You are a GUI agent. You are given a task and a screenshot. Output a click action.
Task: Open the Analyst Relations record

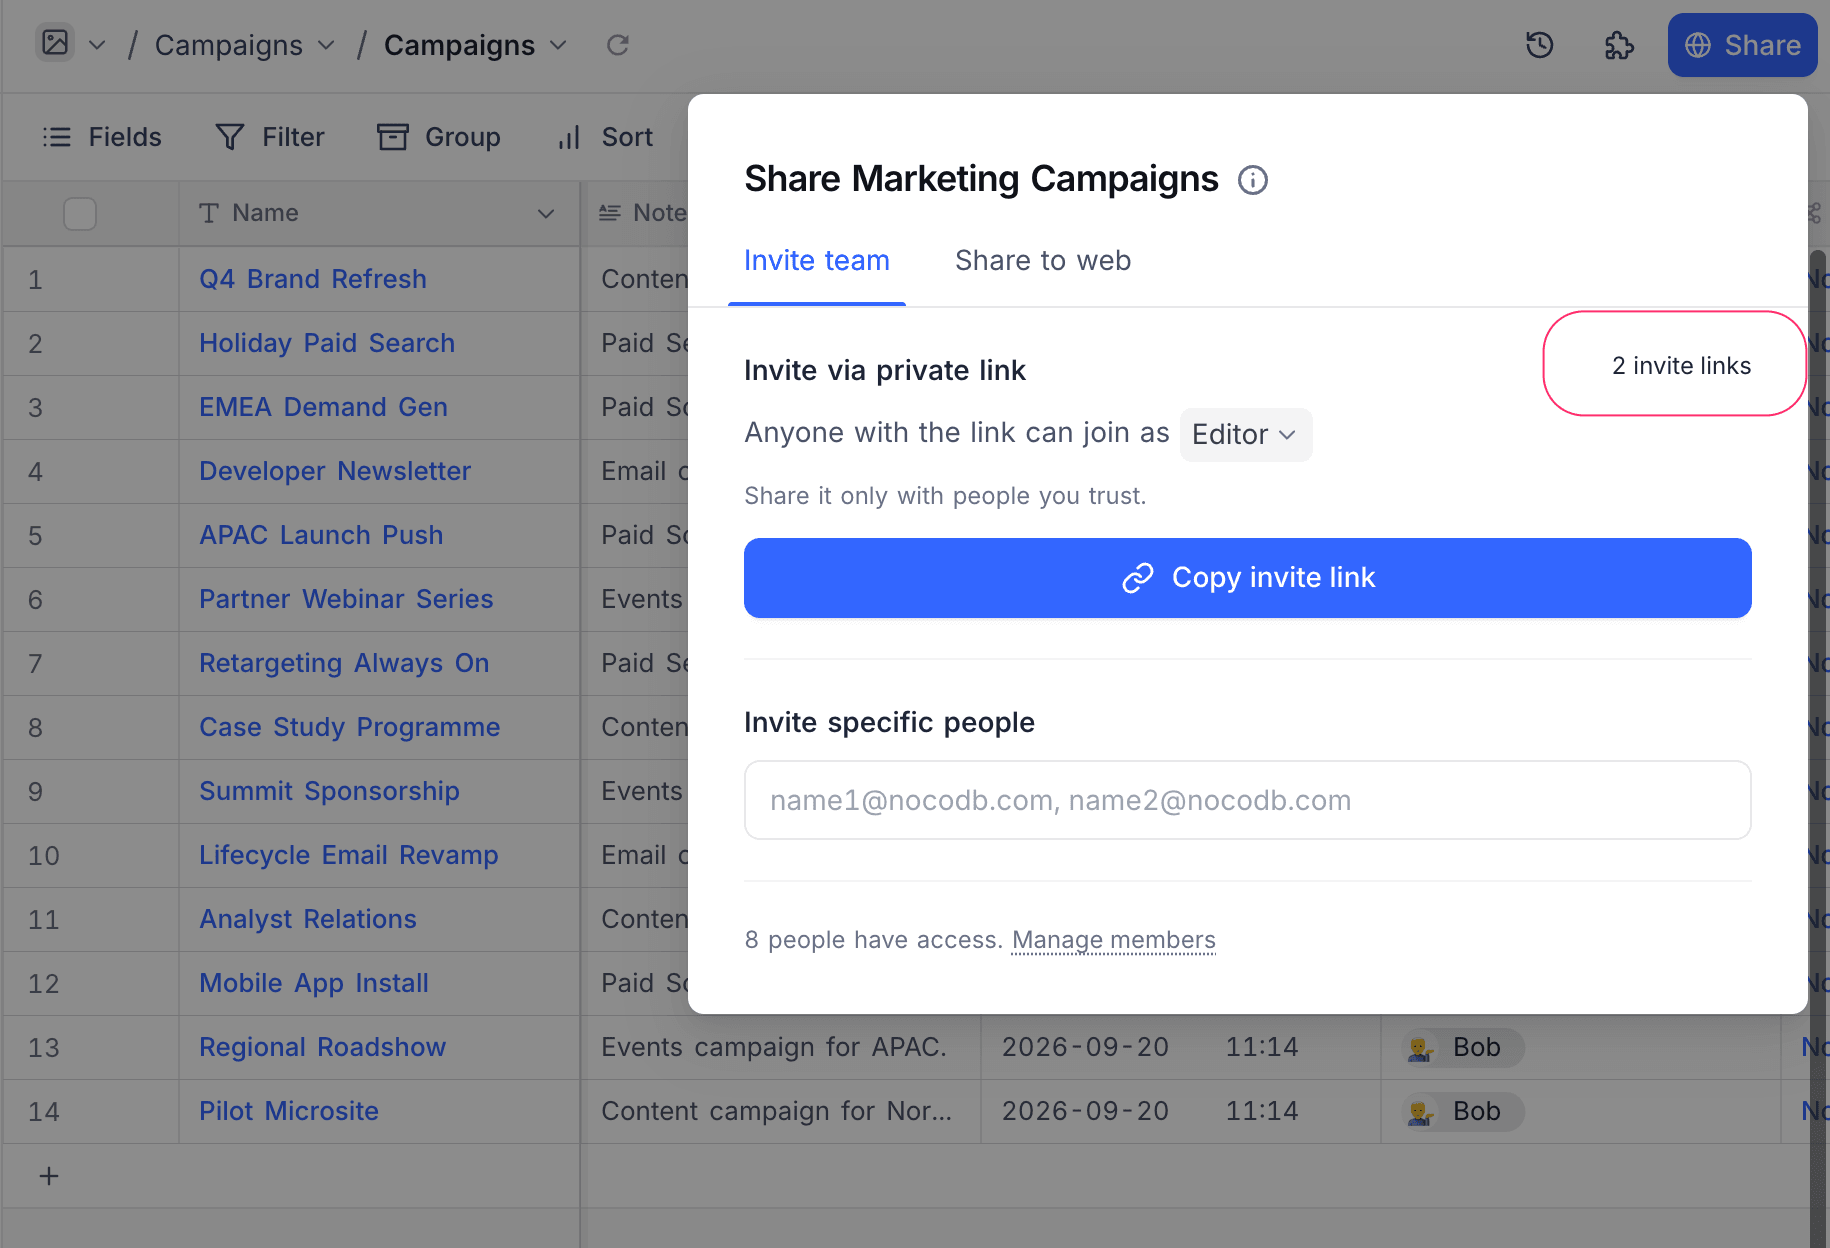(308, 919)
